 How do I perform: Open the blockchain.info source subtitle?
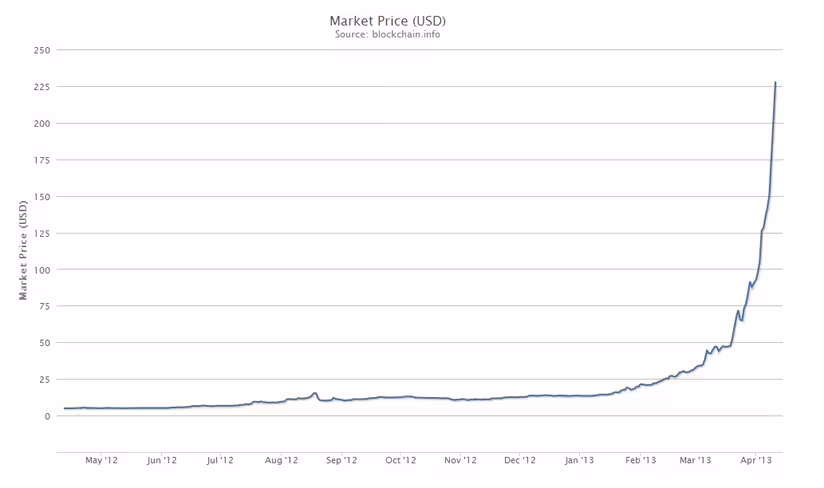387,35
